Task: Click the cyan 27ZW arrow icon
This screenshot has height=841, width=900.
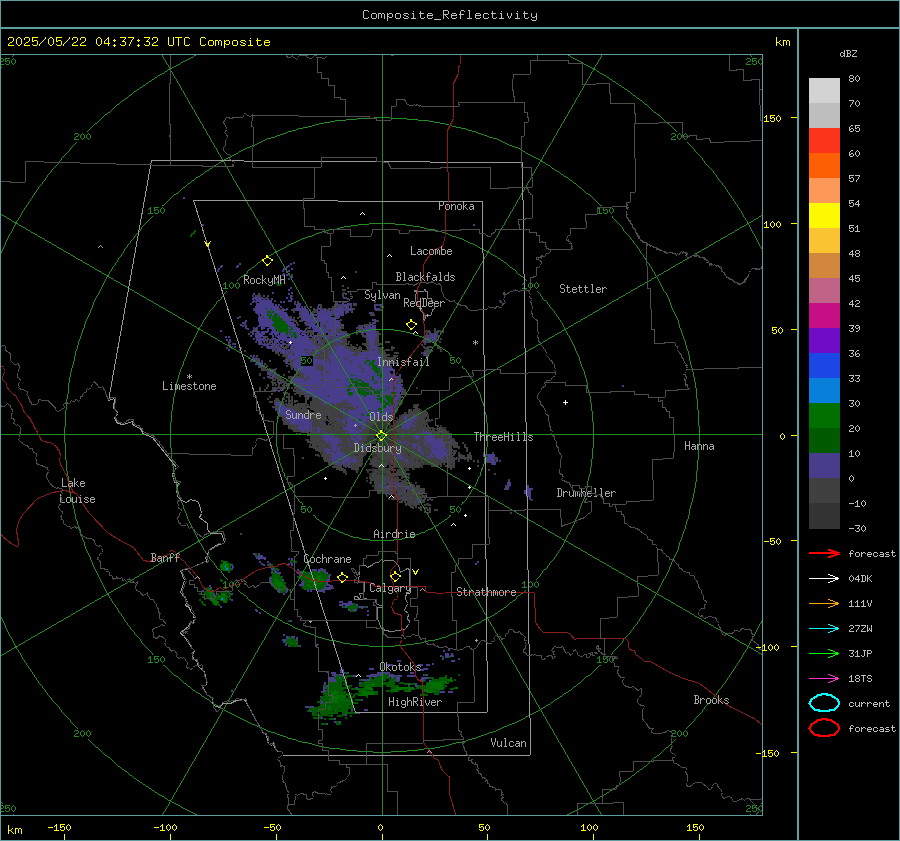Action: pyautogui.click(x=824, y=629)
